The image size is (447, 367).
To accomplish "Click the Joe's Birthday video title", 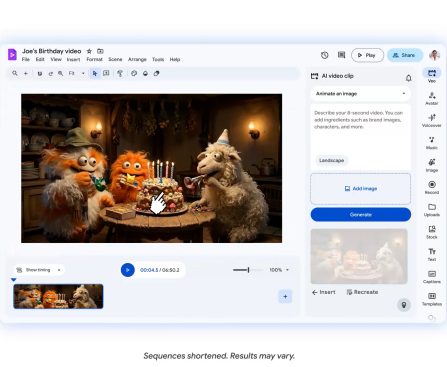I will (x=52, y=51).
